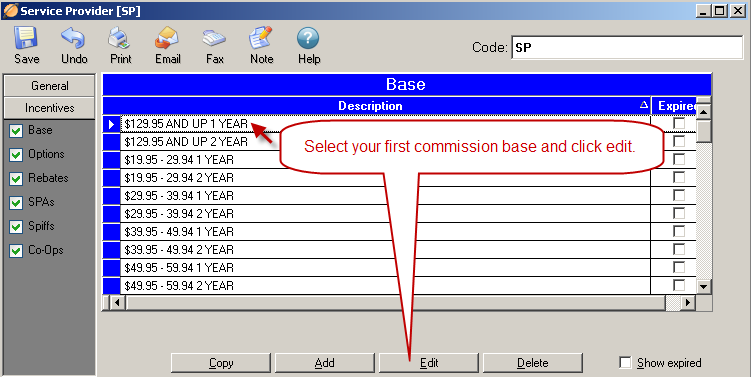Open the General tab

tap(49, 86)
